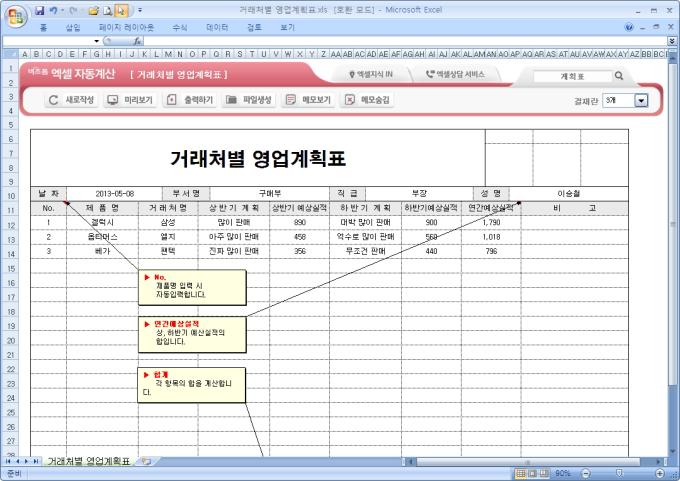Redo with the quick access arrow
This screenshot has height=481, width=680.
[73, 10]
